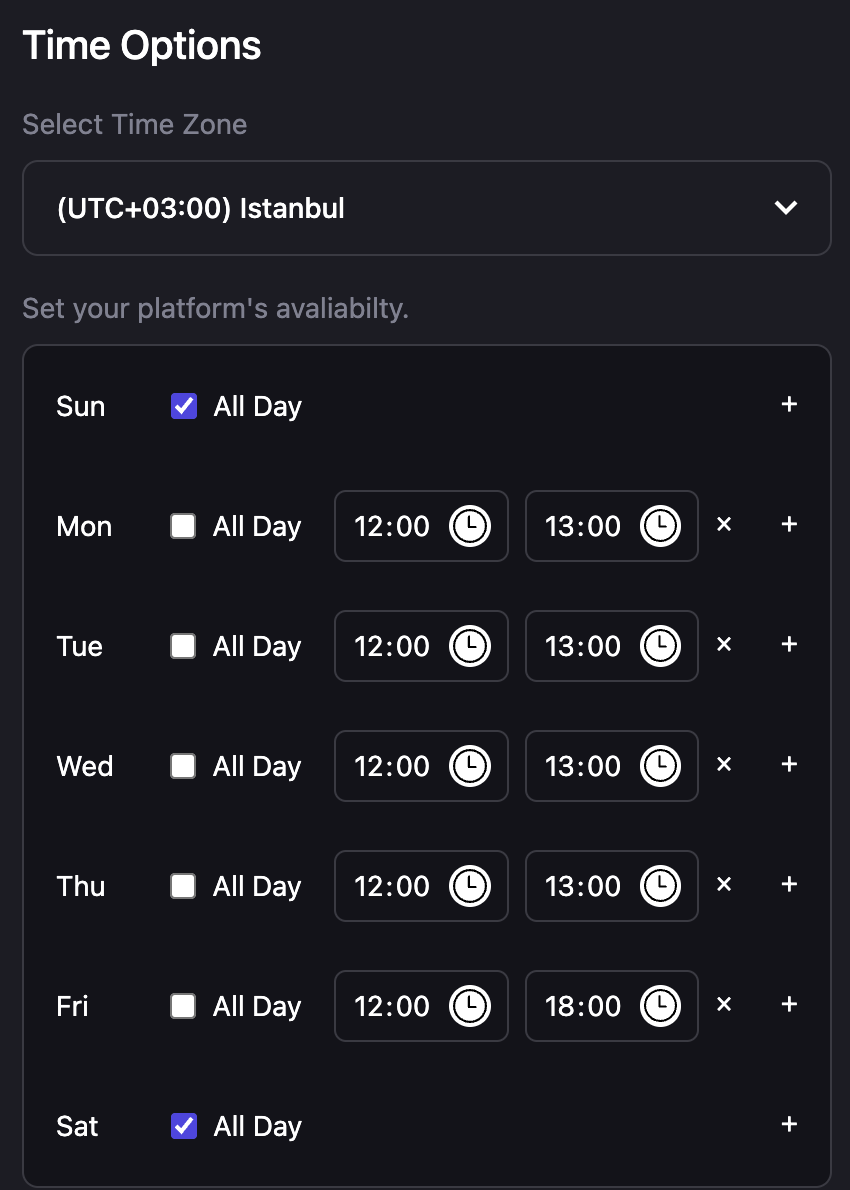The image size is (850, 1190).
Task: Uncheck Saturday All Day checkbox
Action: [x=184, y=1126]
